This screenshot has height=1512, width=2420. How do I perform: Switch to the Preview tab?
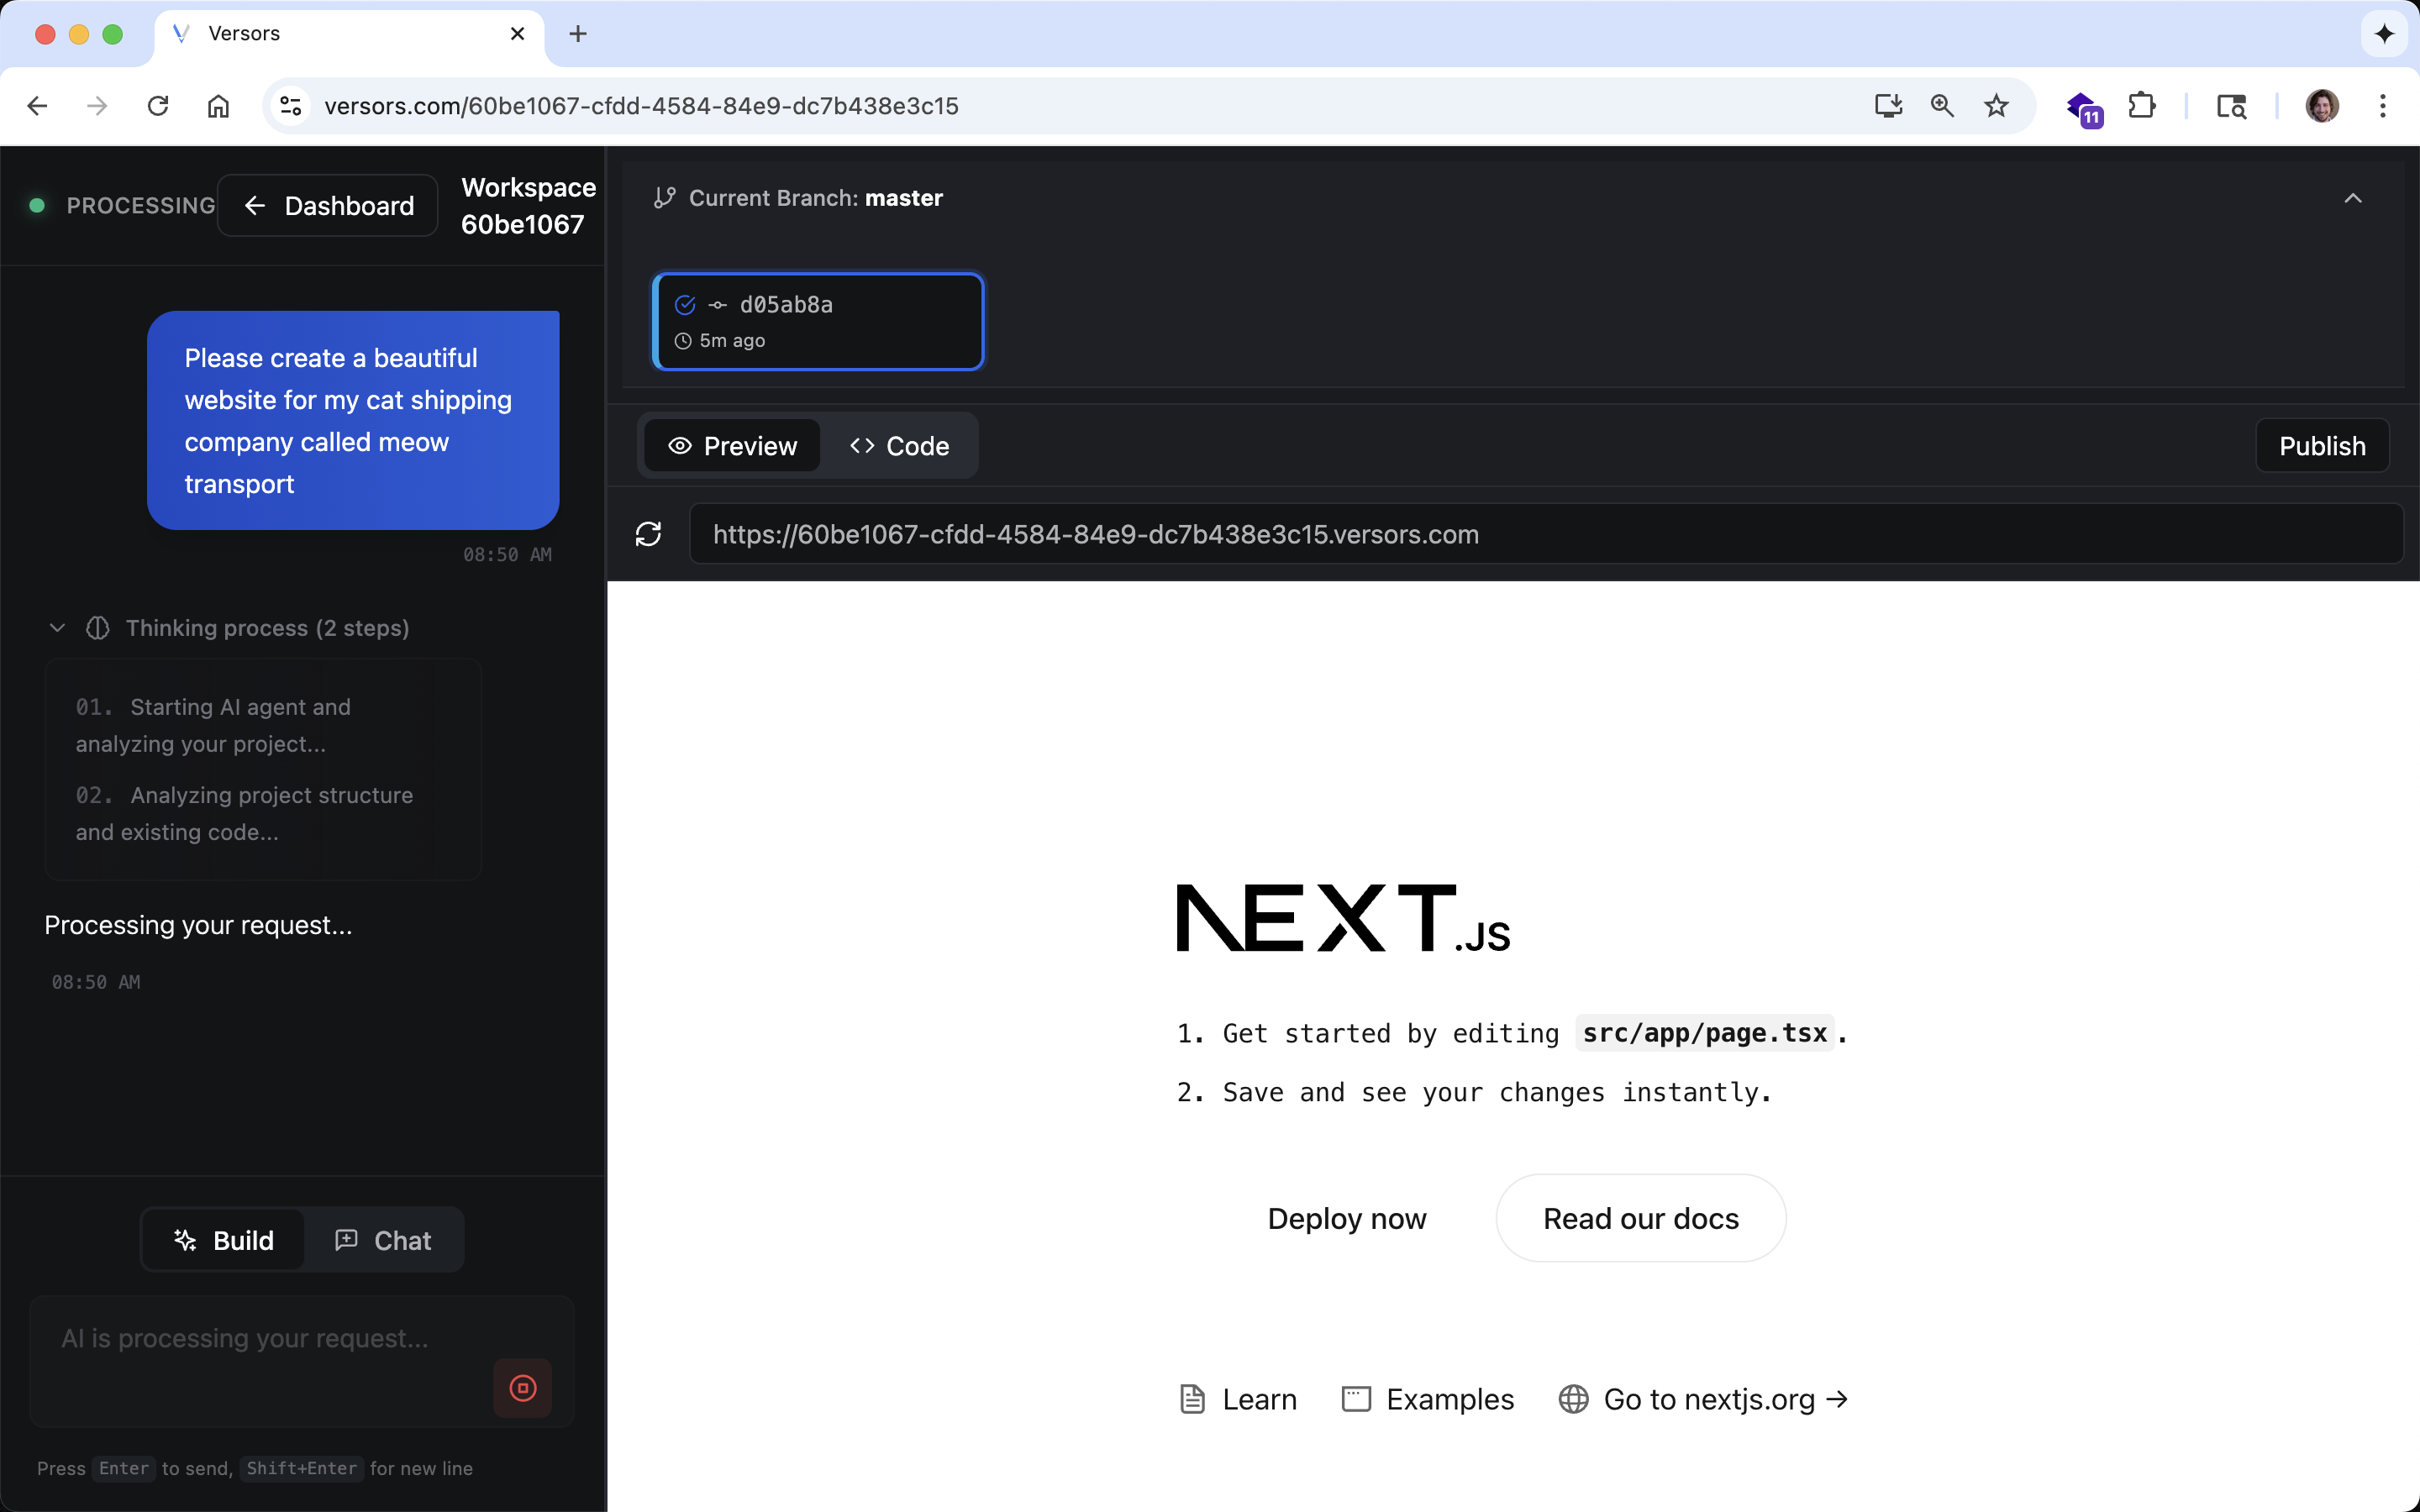coord(732,445)
